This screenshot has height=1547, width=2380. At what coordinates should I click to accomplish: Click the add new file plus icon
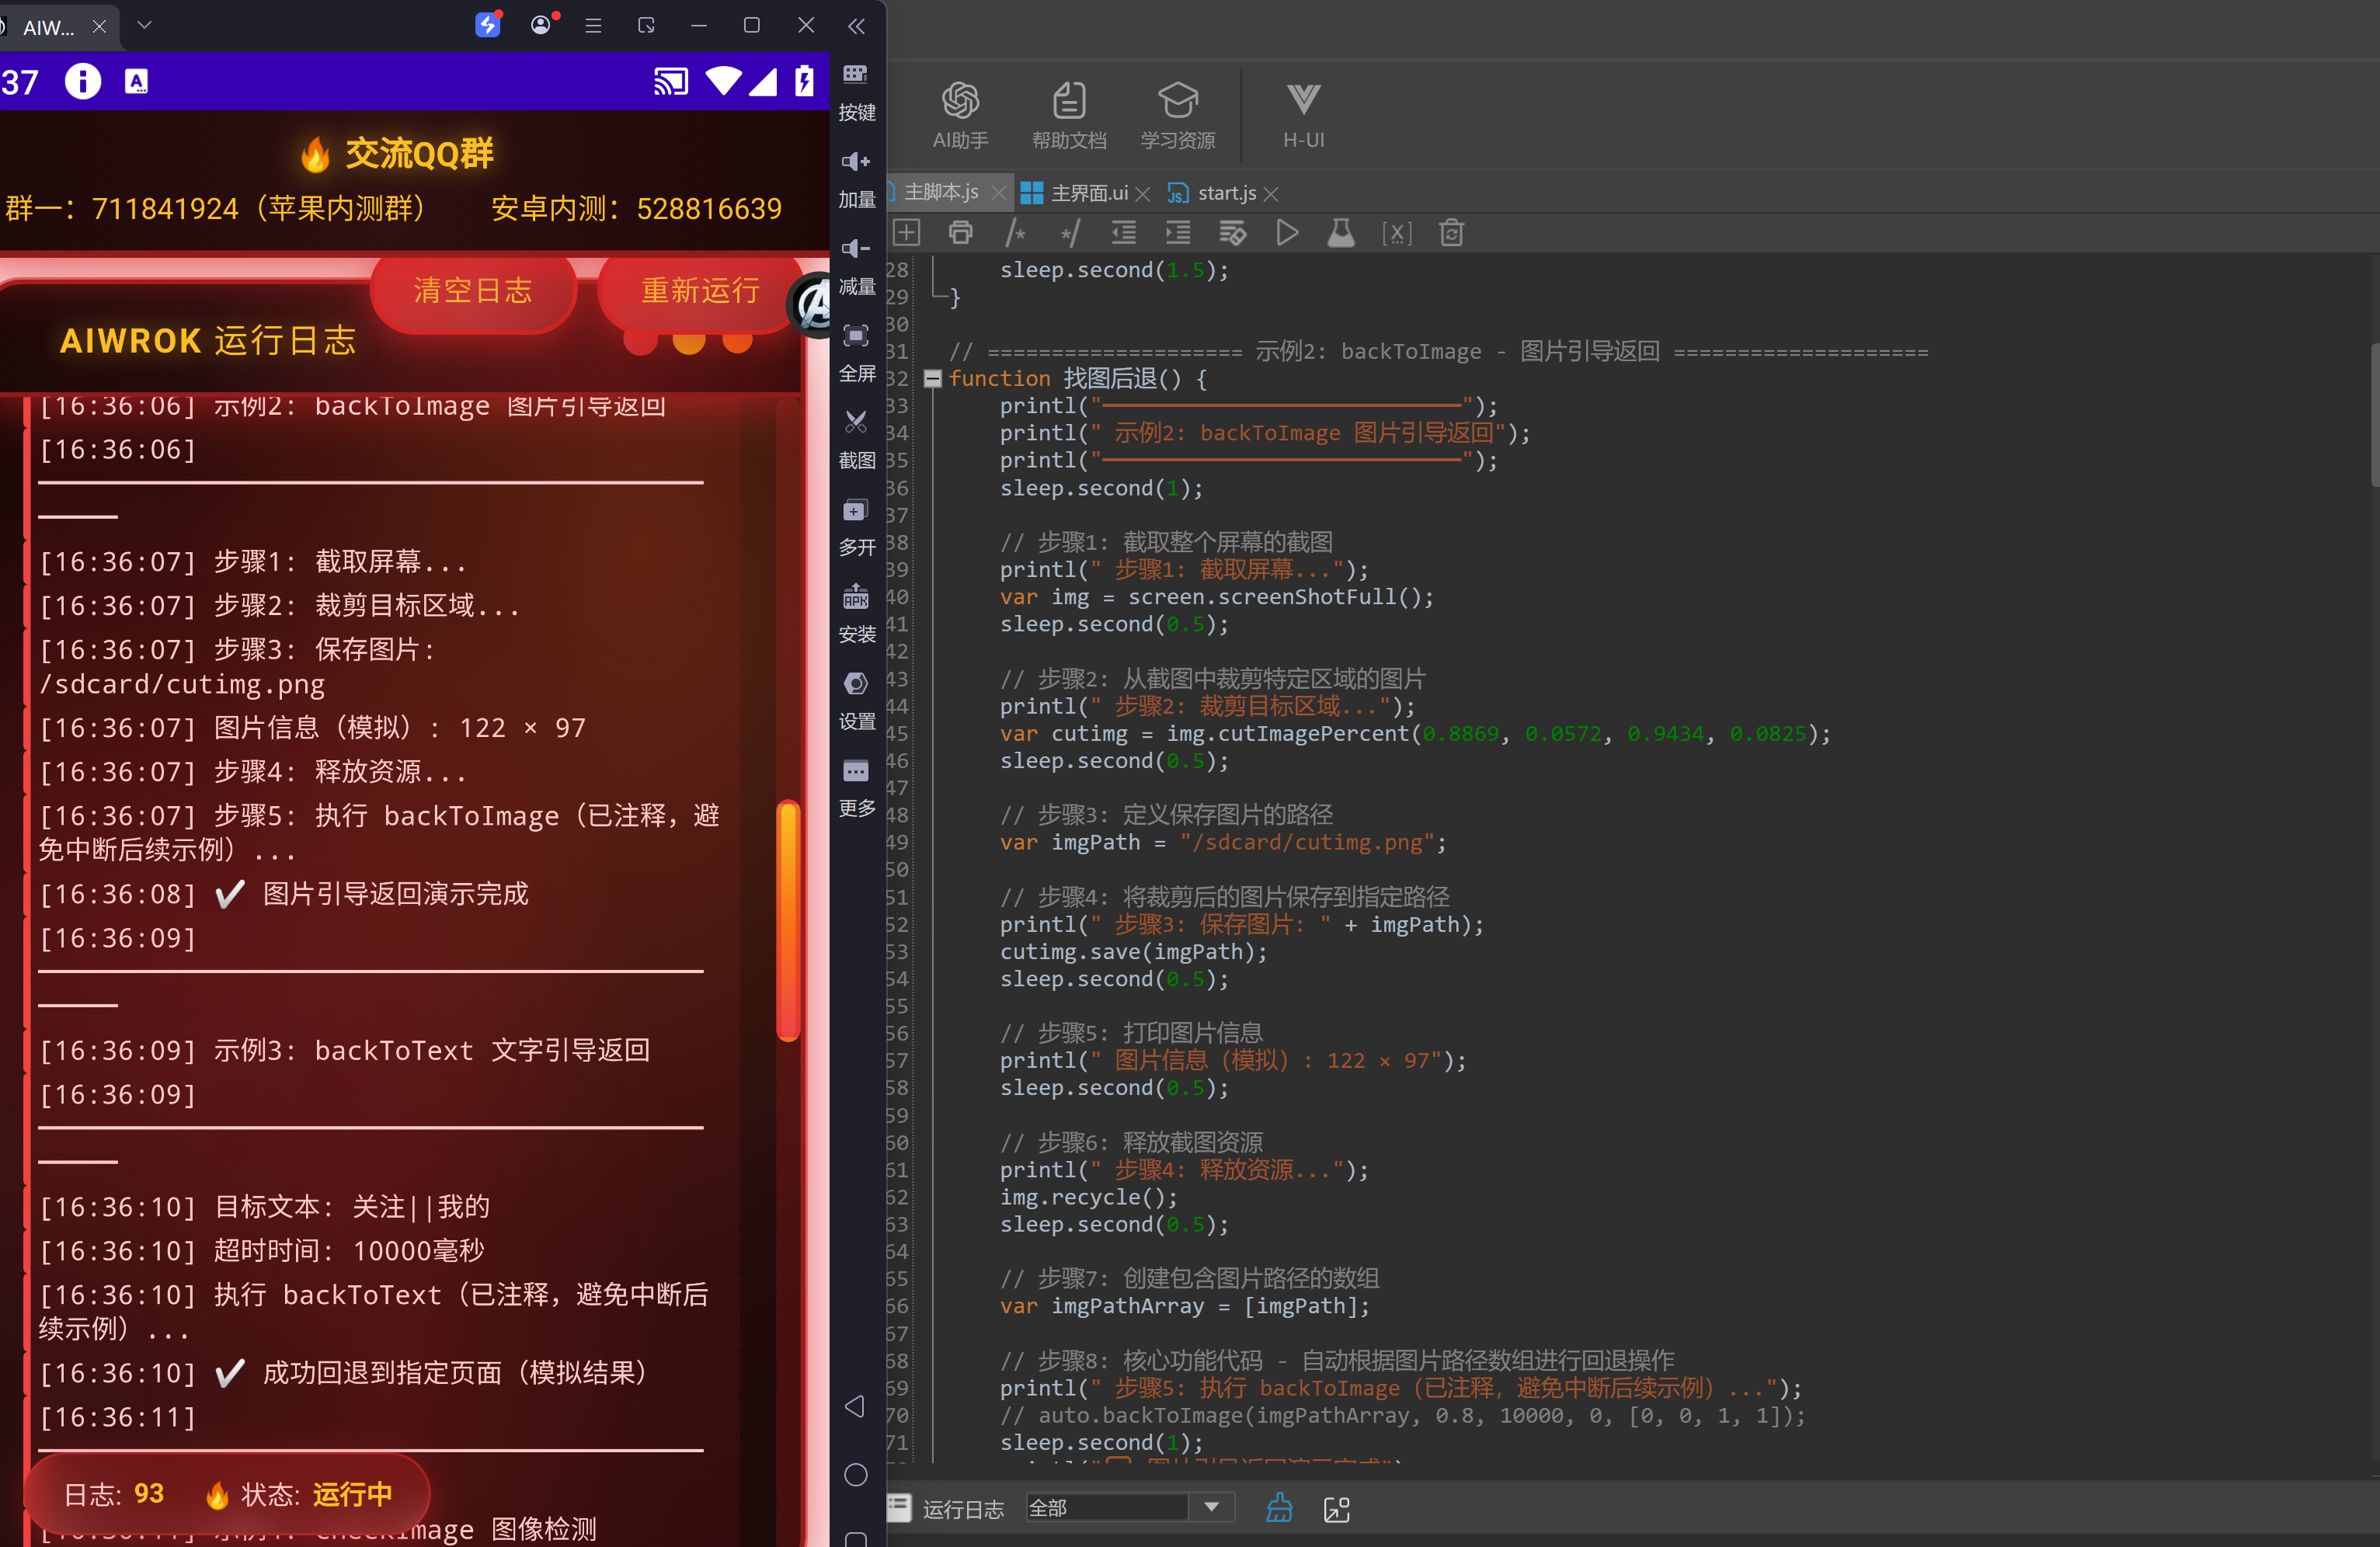click(x=906, y=233)
